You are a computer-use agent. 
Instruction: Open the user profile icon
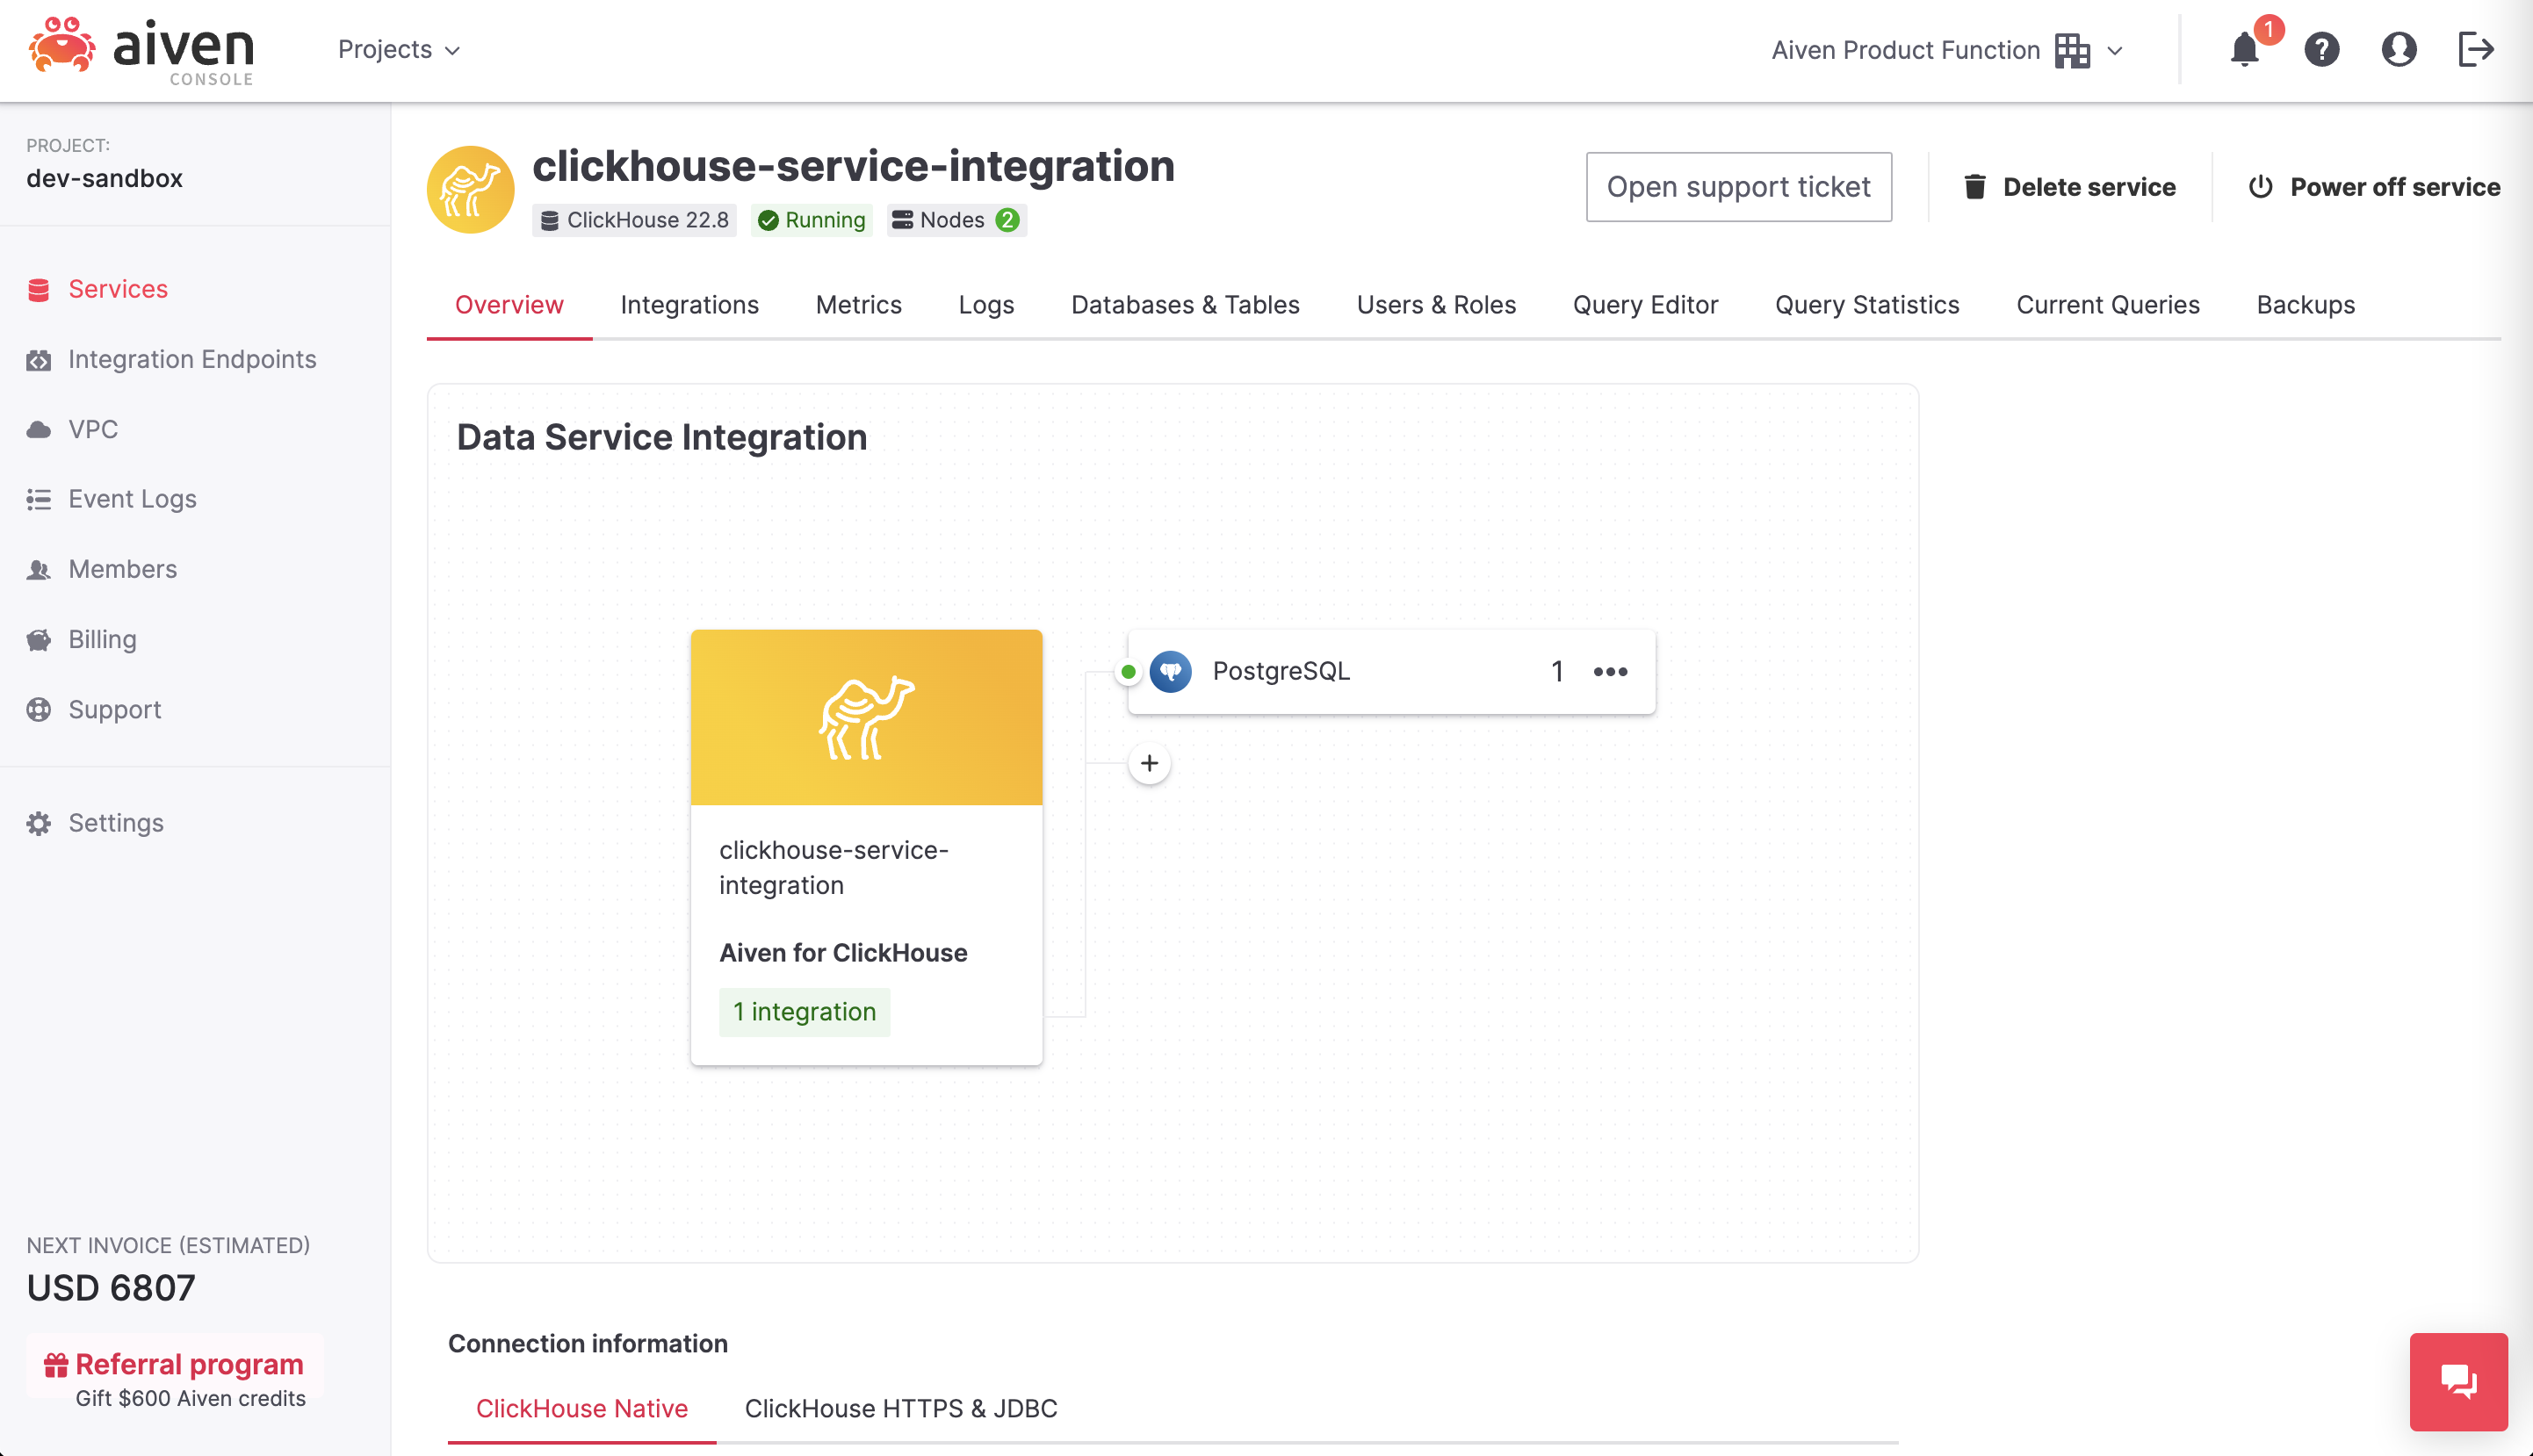pyautogui.click(x=2398, y=49)
